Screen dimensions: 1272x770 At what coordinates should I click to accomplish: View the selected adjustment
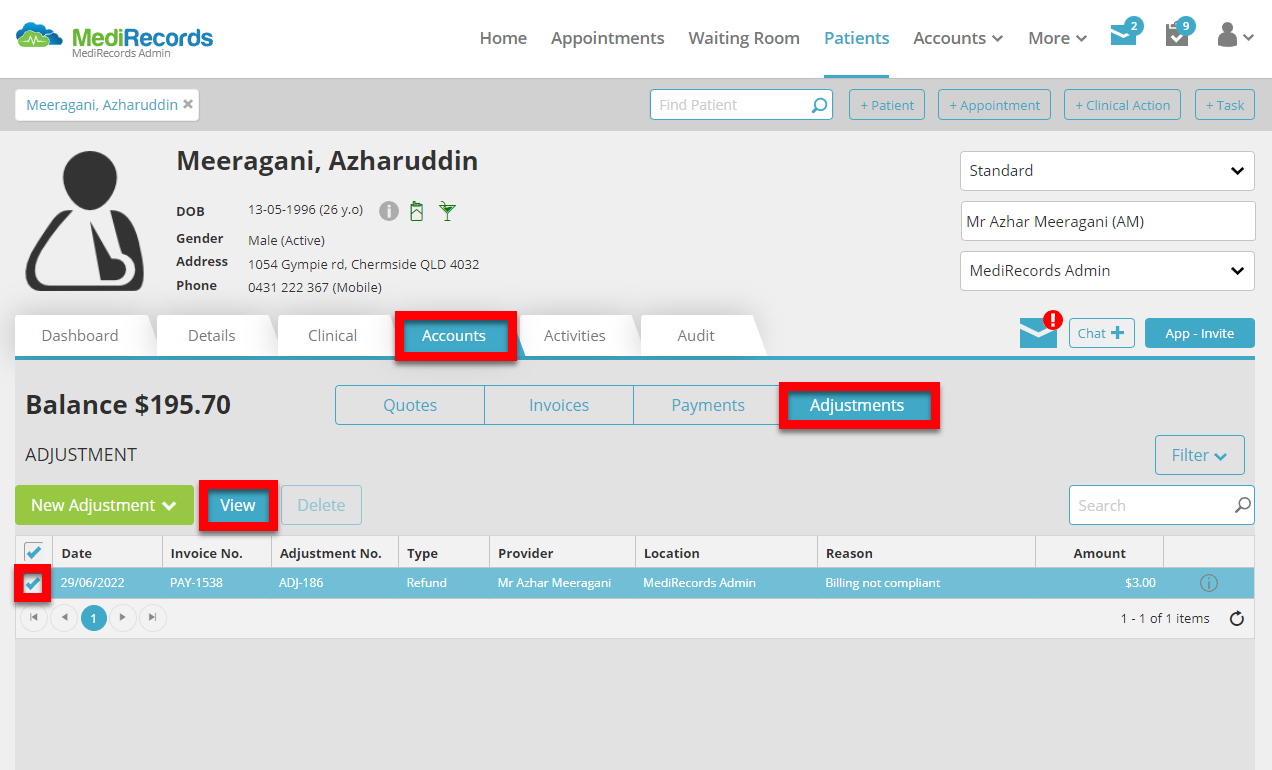pyautogui.click(x=238, y=505)
